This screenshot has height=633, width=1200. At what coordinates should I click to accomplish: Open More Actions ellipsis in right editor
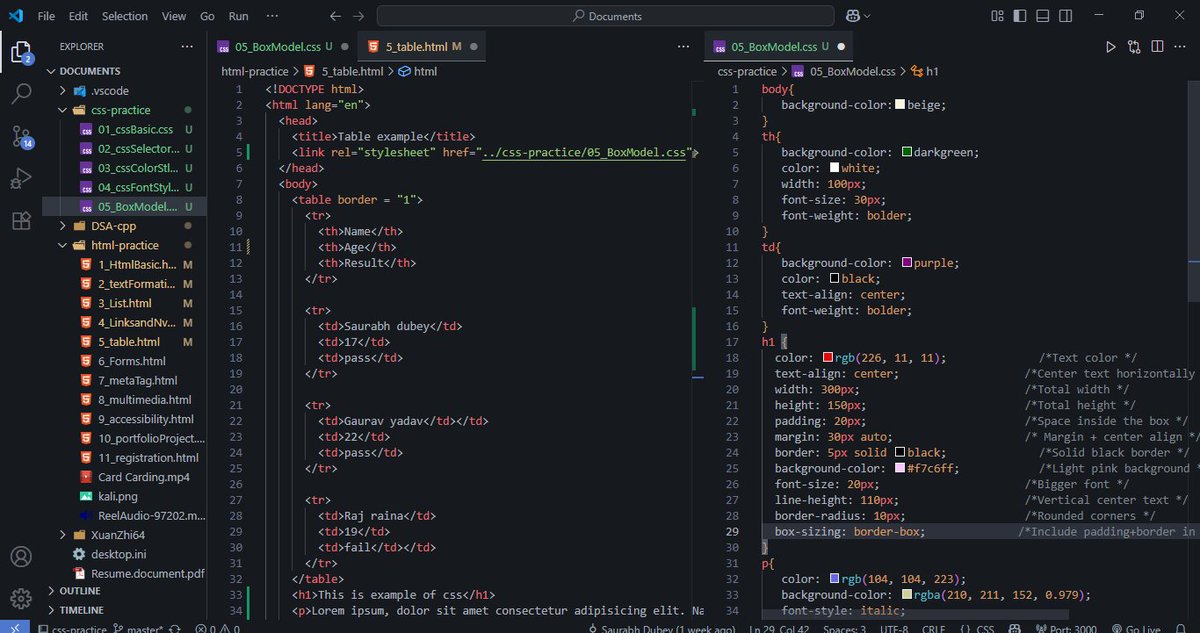pos(1182,47)
